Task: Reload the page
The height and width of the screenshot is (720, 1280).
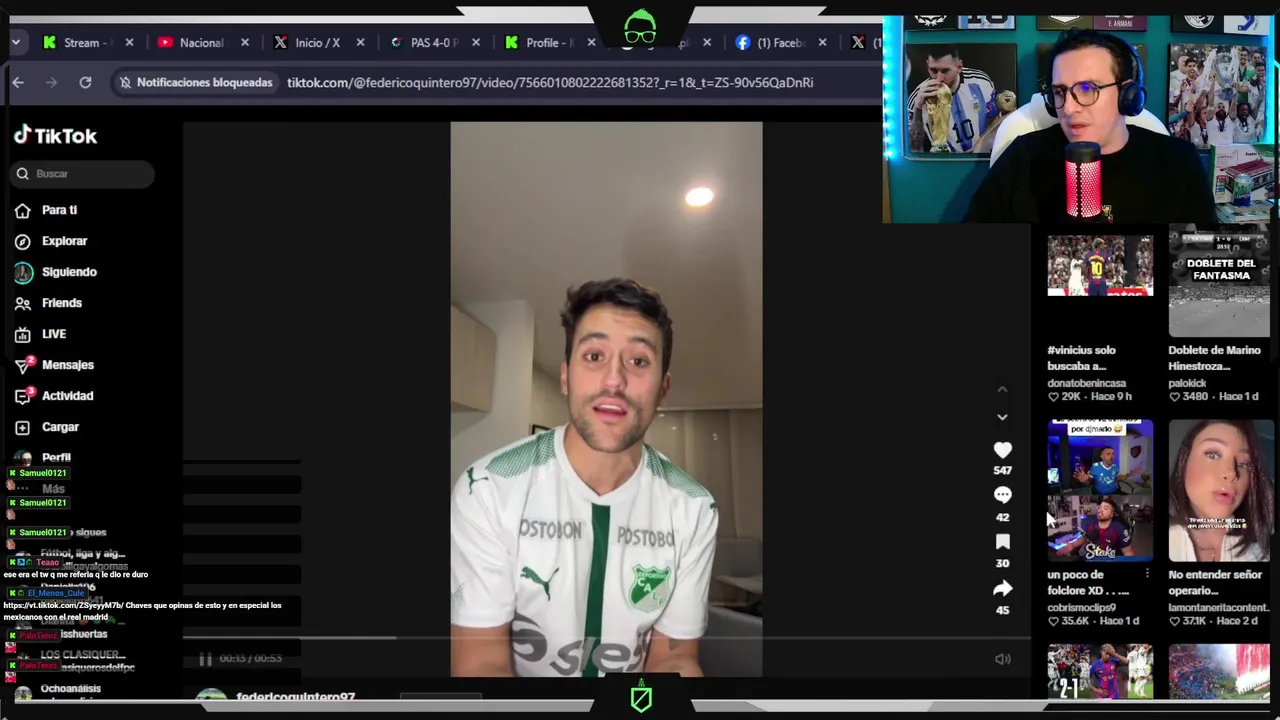Action: [x=85, y=83]
